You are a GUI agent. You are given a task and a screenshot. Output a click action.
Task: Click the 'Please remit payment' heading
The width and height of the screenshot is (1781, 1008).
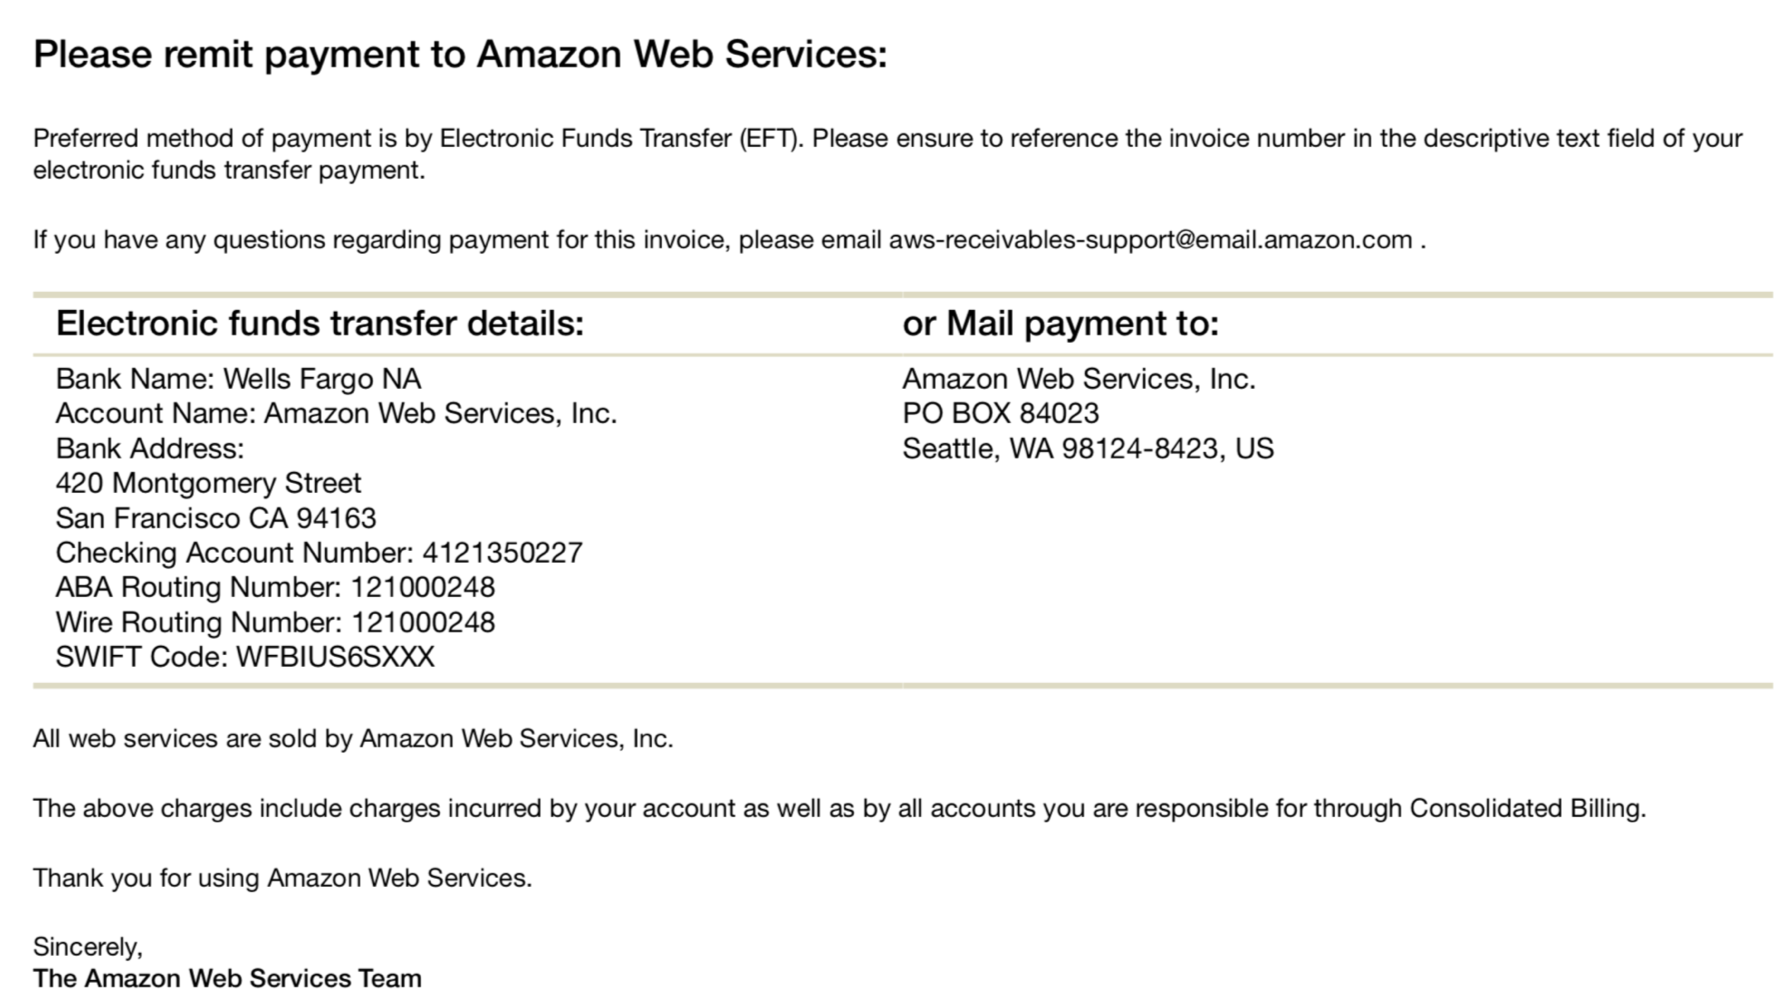coord(460,54)
